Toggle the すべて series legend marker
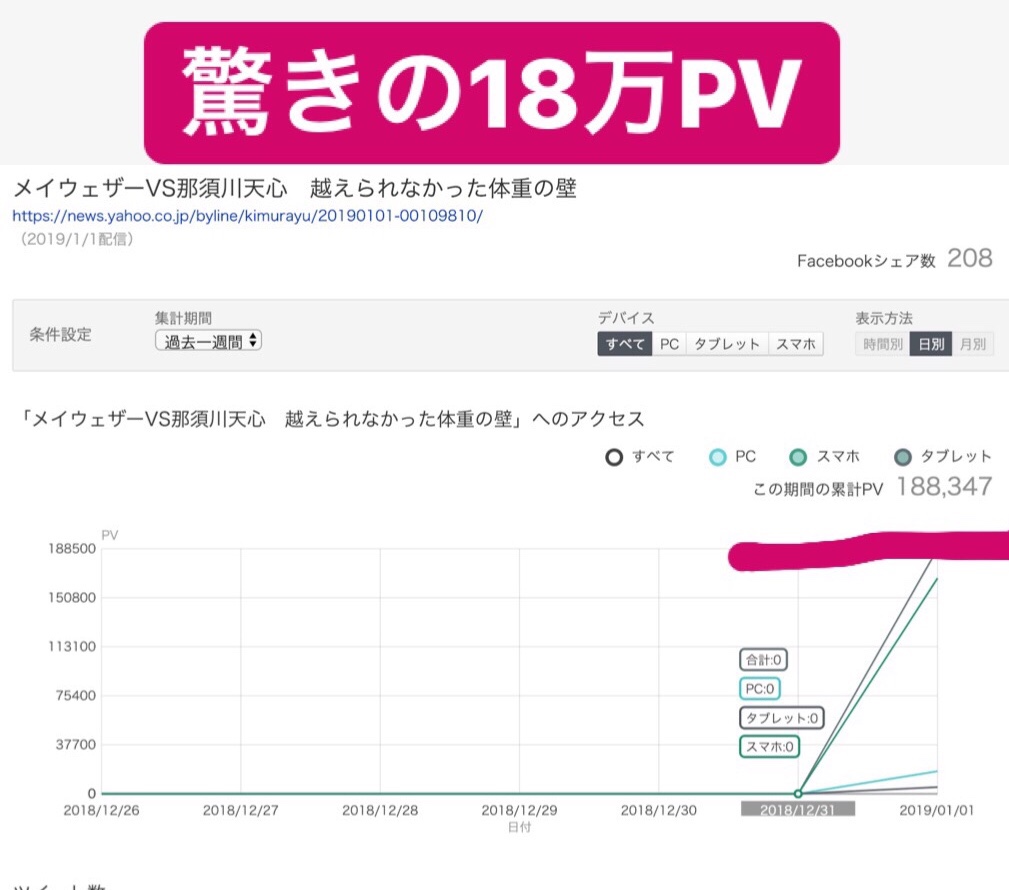The width and height of the screenshot is (1009, 890). [x=614, y=457]
